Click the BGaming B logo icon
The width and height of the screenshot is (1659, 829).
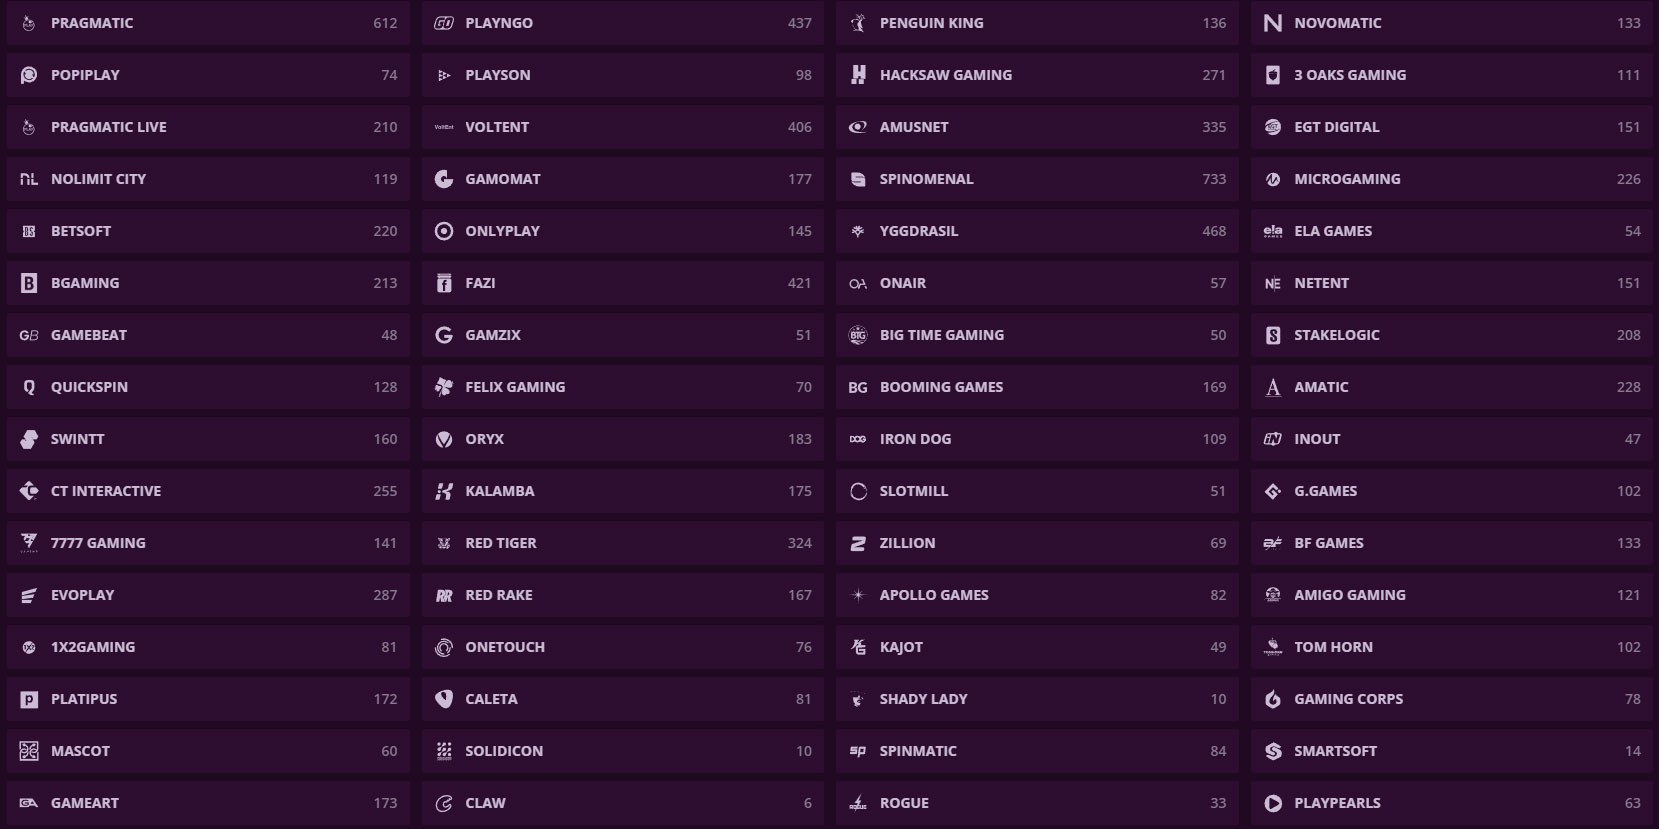click(x=29, y=283)
